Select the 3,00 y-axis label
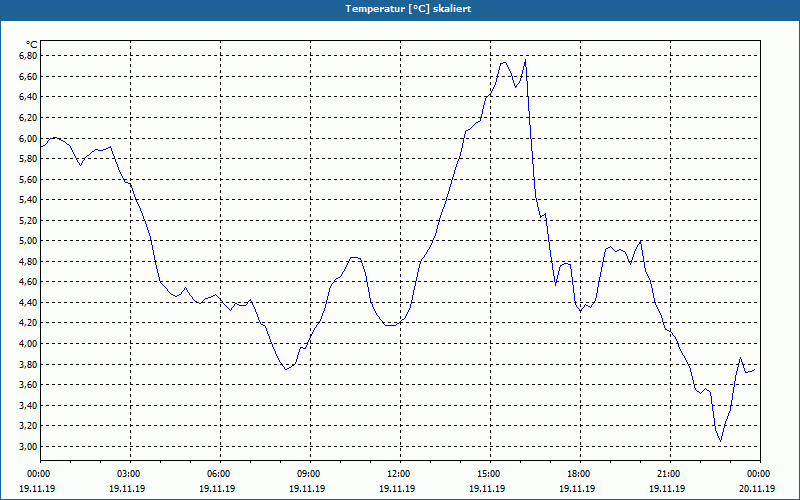The width and height of the screenshot is (800, 500). pyautogui.click(x=29, y=446)
